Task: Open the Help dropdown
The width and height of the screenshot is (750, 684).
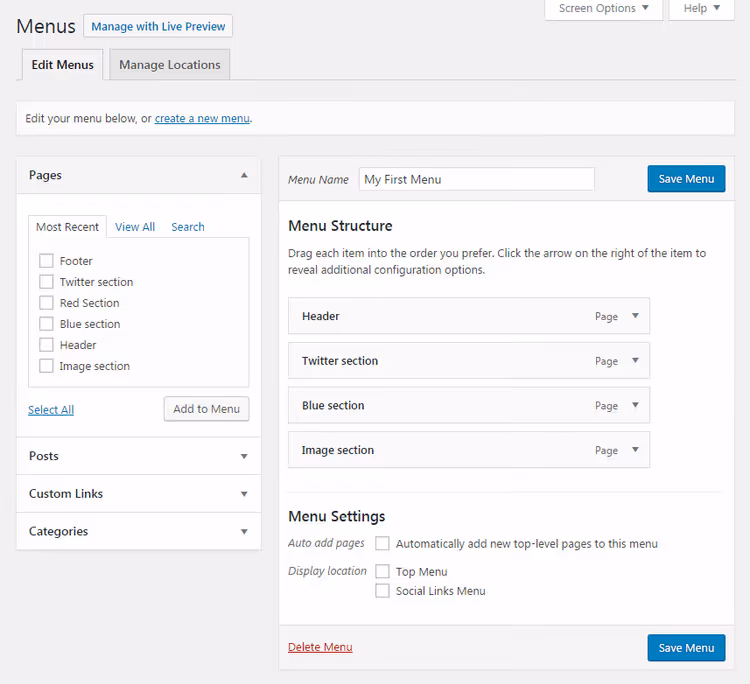Action: point(701,9)
